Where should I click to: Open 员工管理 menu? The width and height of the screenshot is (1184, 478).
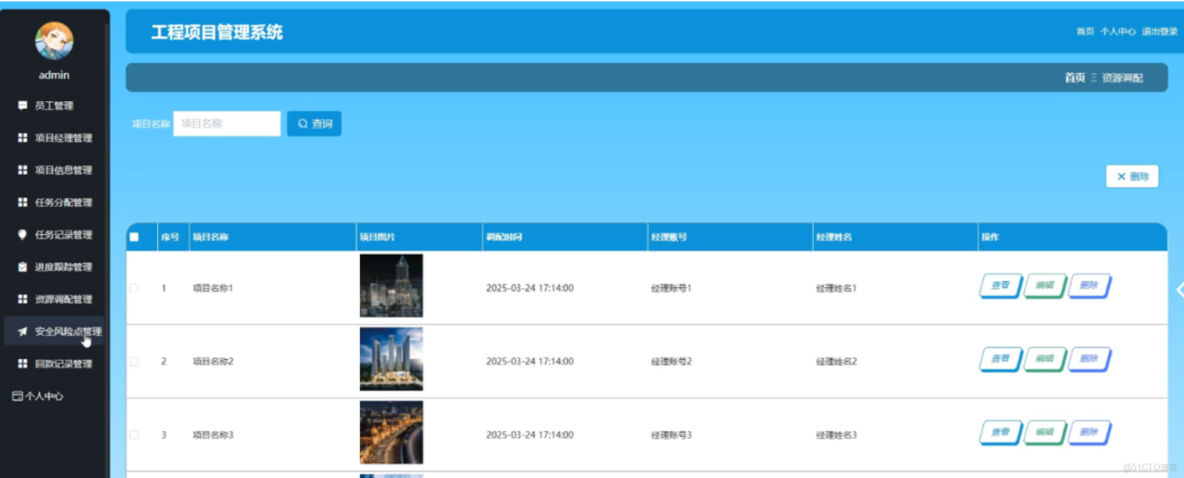pyautogui.click(x=54, y=106)
